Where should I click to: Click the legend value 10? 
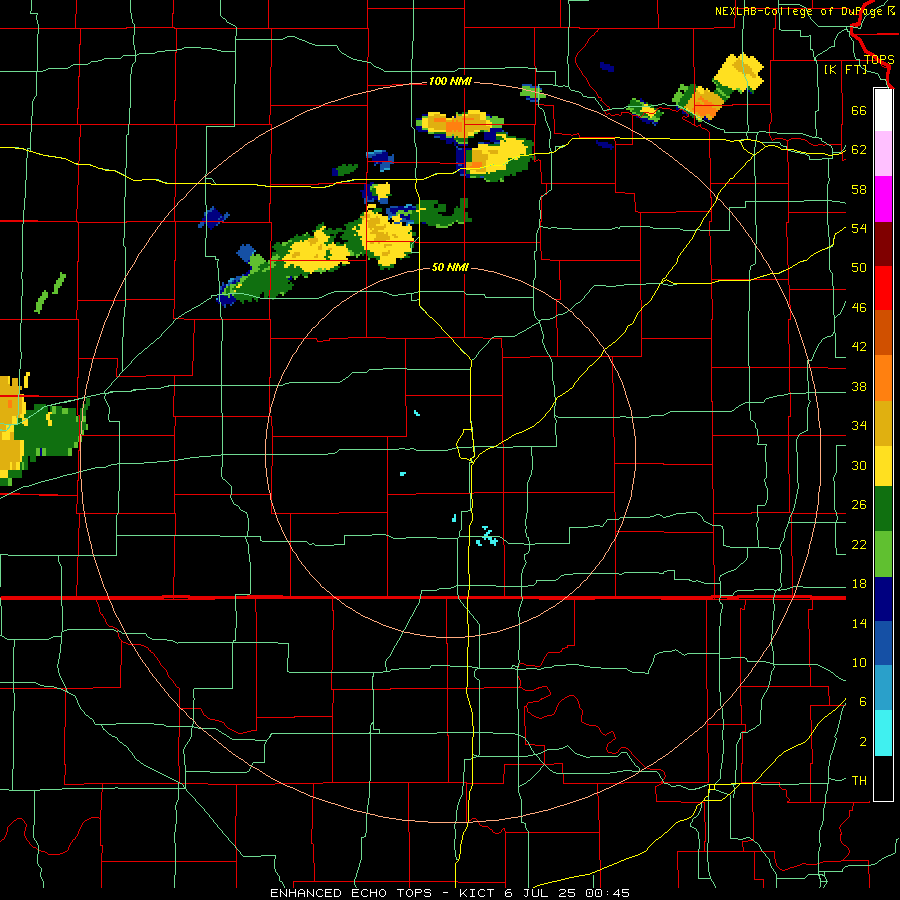859,663
